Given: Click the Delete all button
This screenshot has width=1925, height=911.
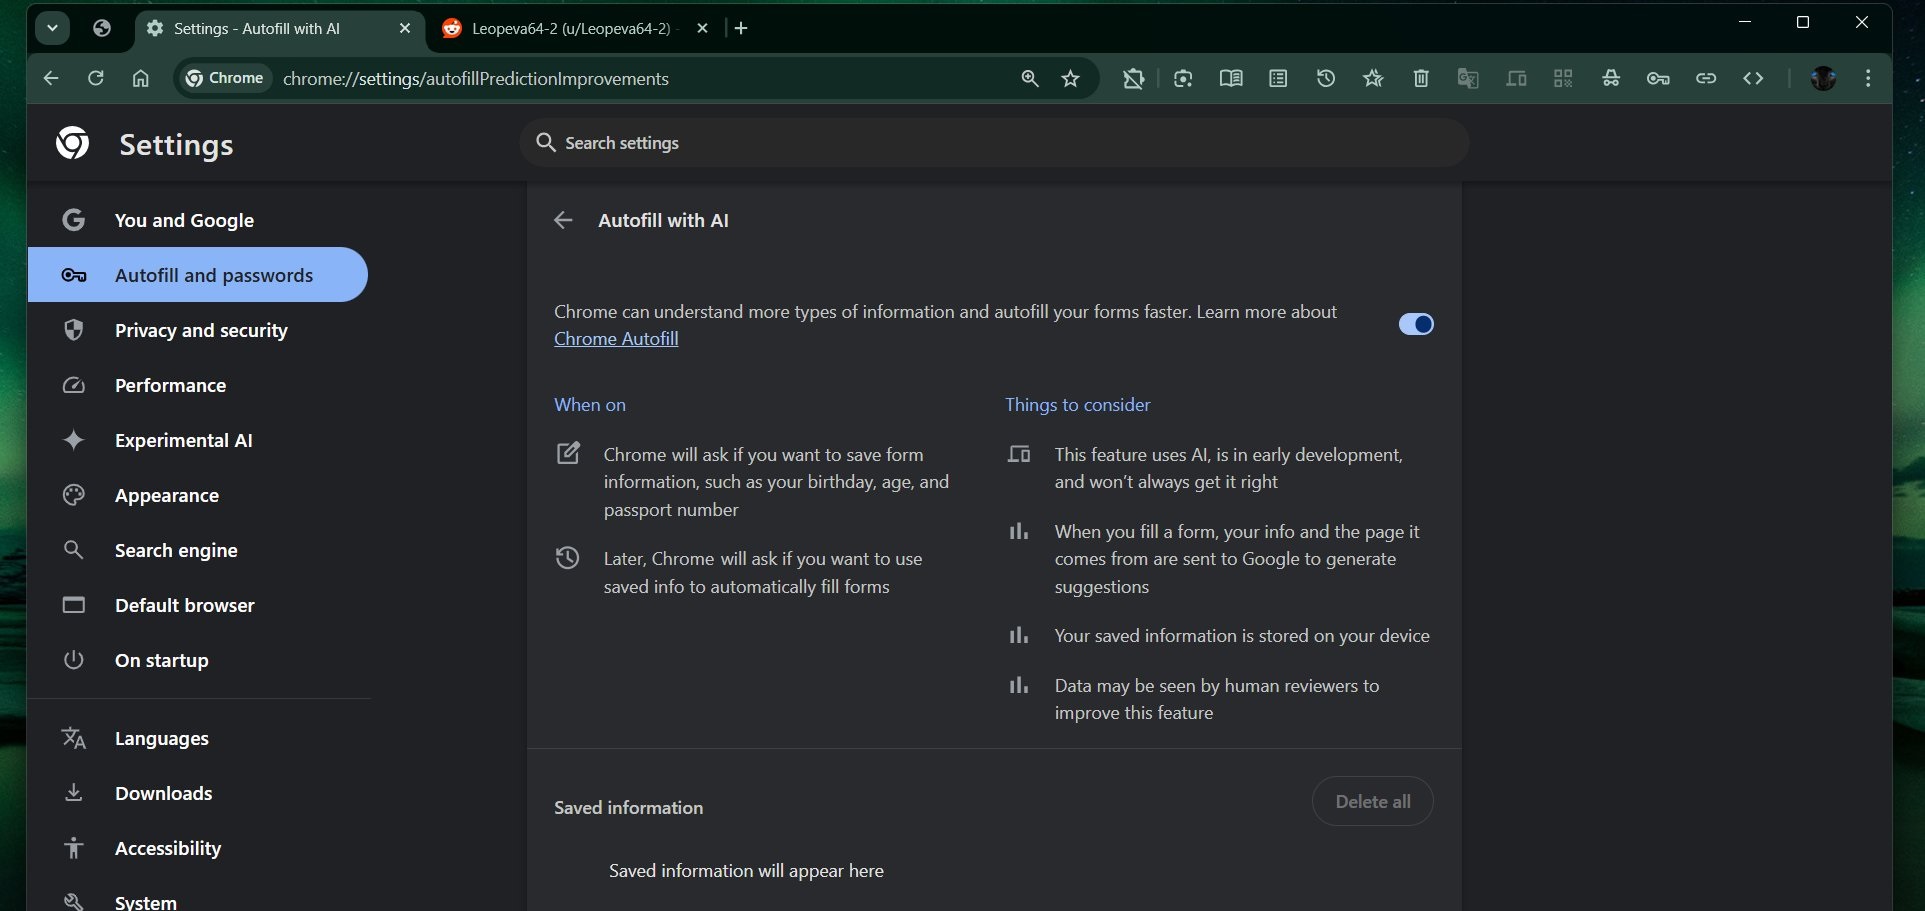Looking at the screenshot, I should click(x=1372, y=802).
